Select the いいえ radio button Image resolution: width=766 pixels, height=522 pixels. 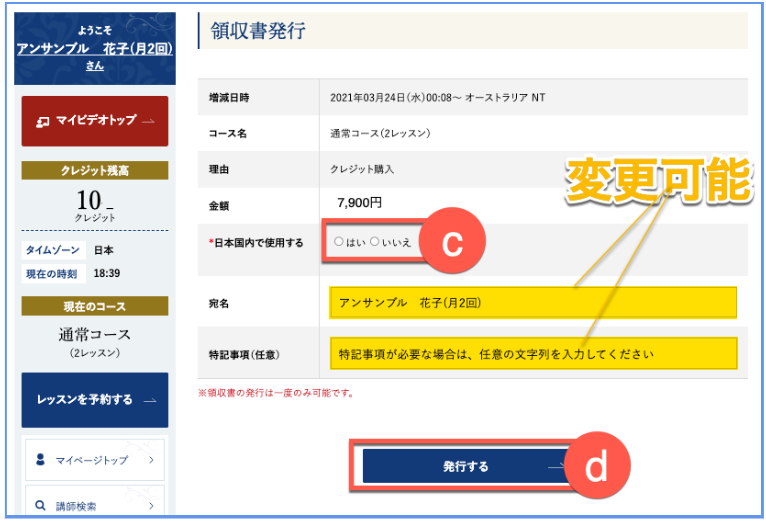point(375,242)
